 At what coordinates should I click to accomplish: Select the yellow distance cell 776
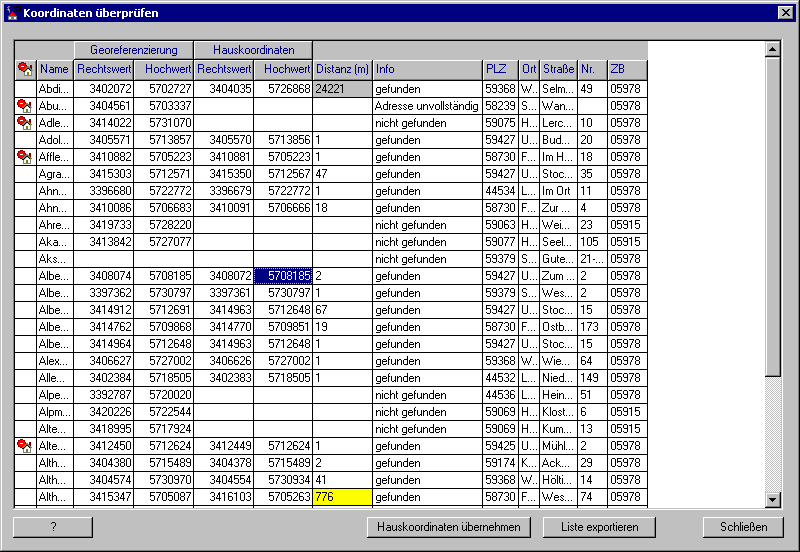[x=342, y=497]
